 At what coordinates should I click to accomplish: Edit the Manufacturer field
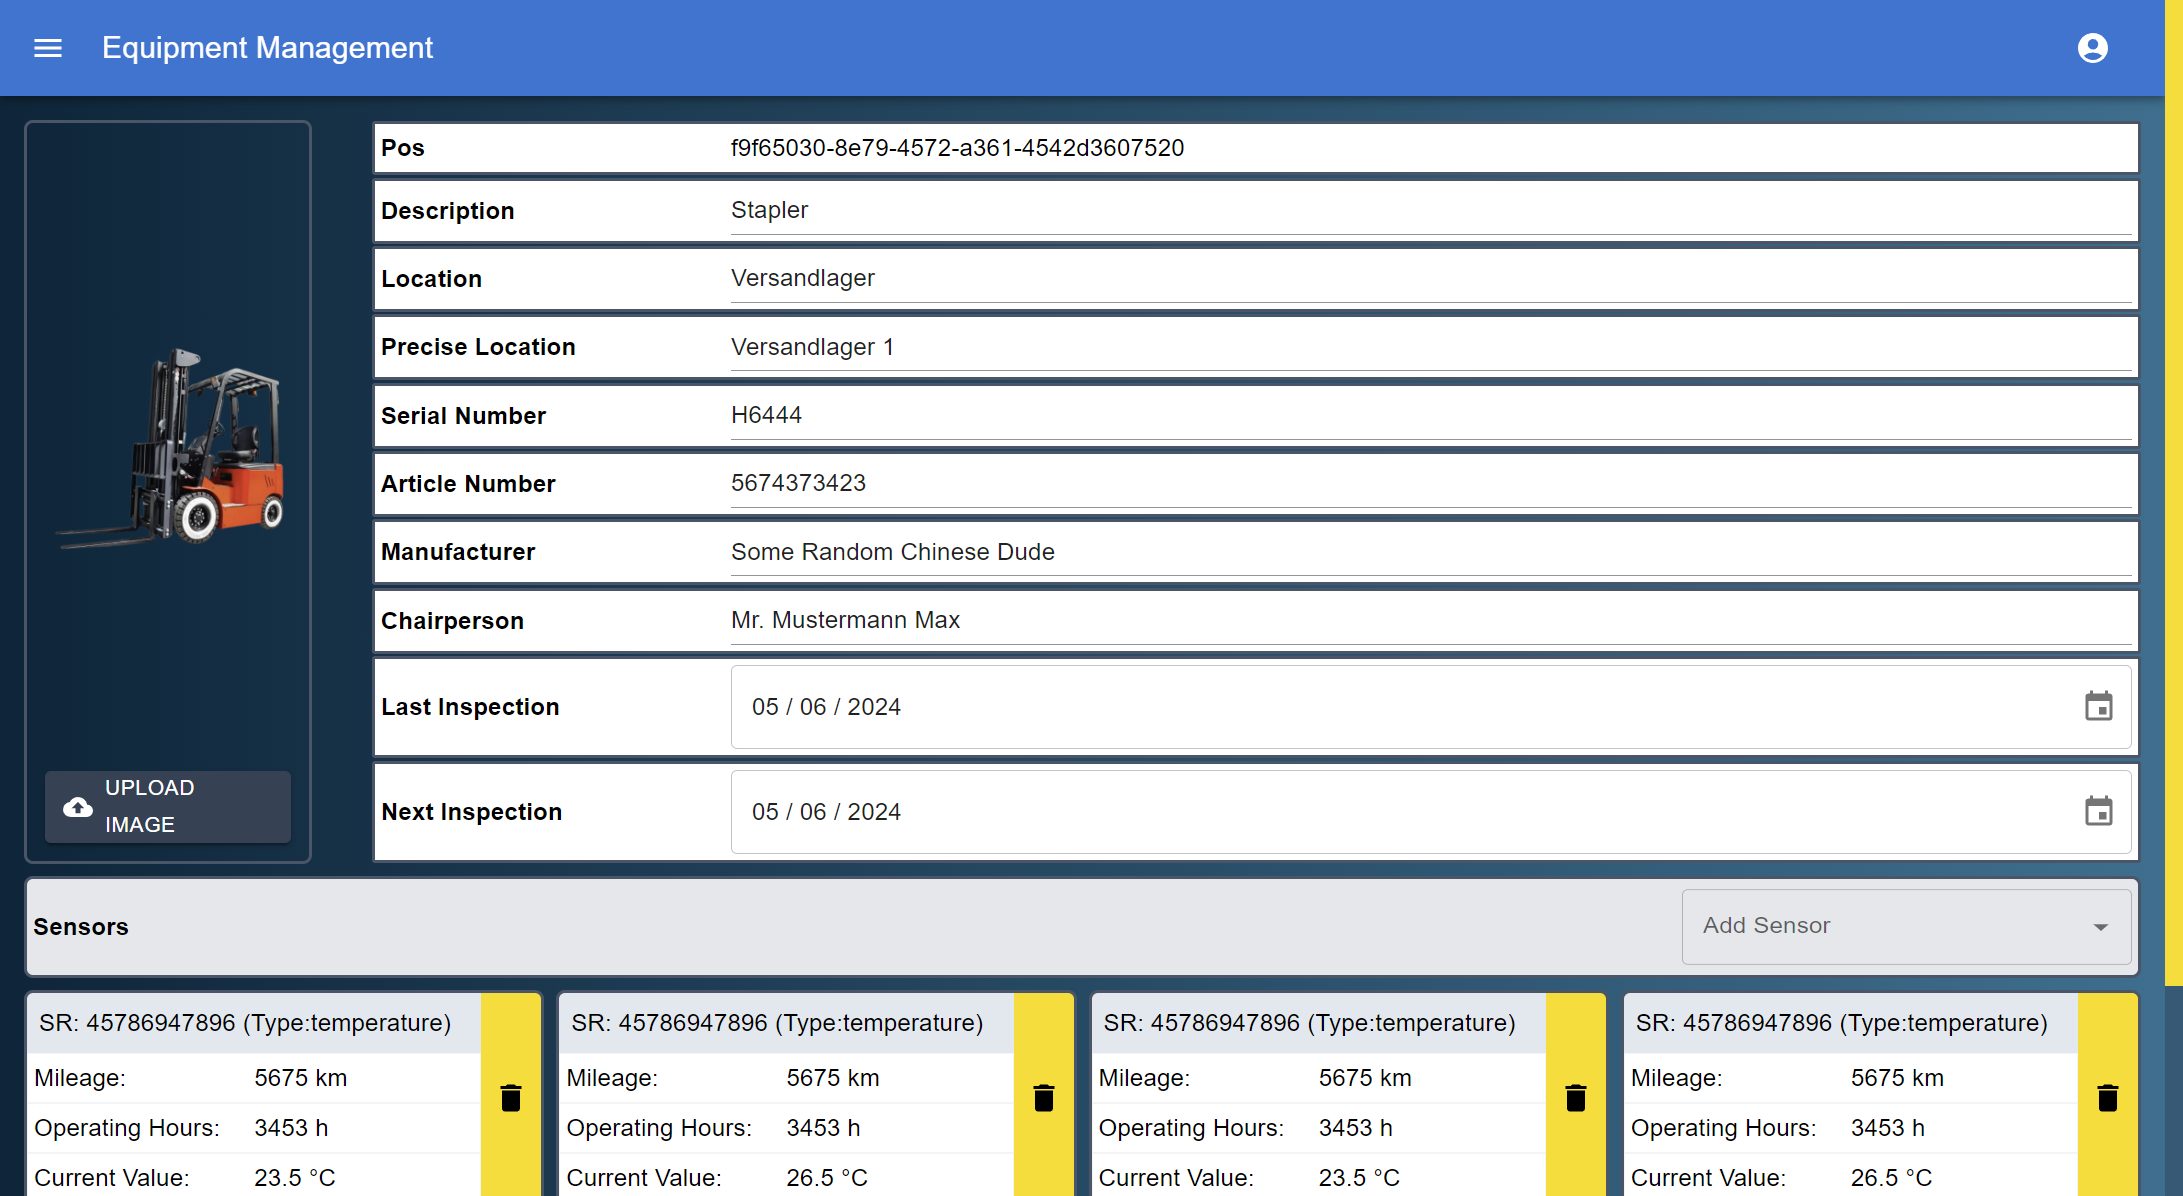[x=1430, y=552]
